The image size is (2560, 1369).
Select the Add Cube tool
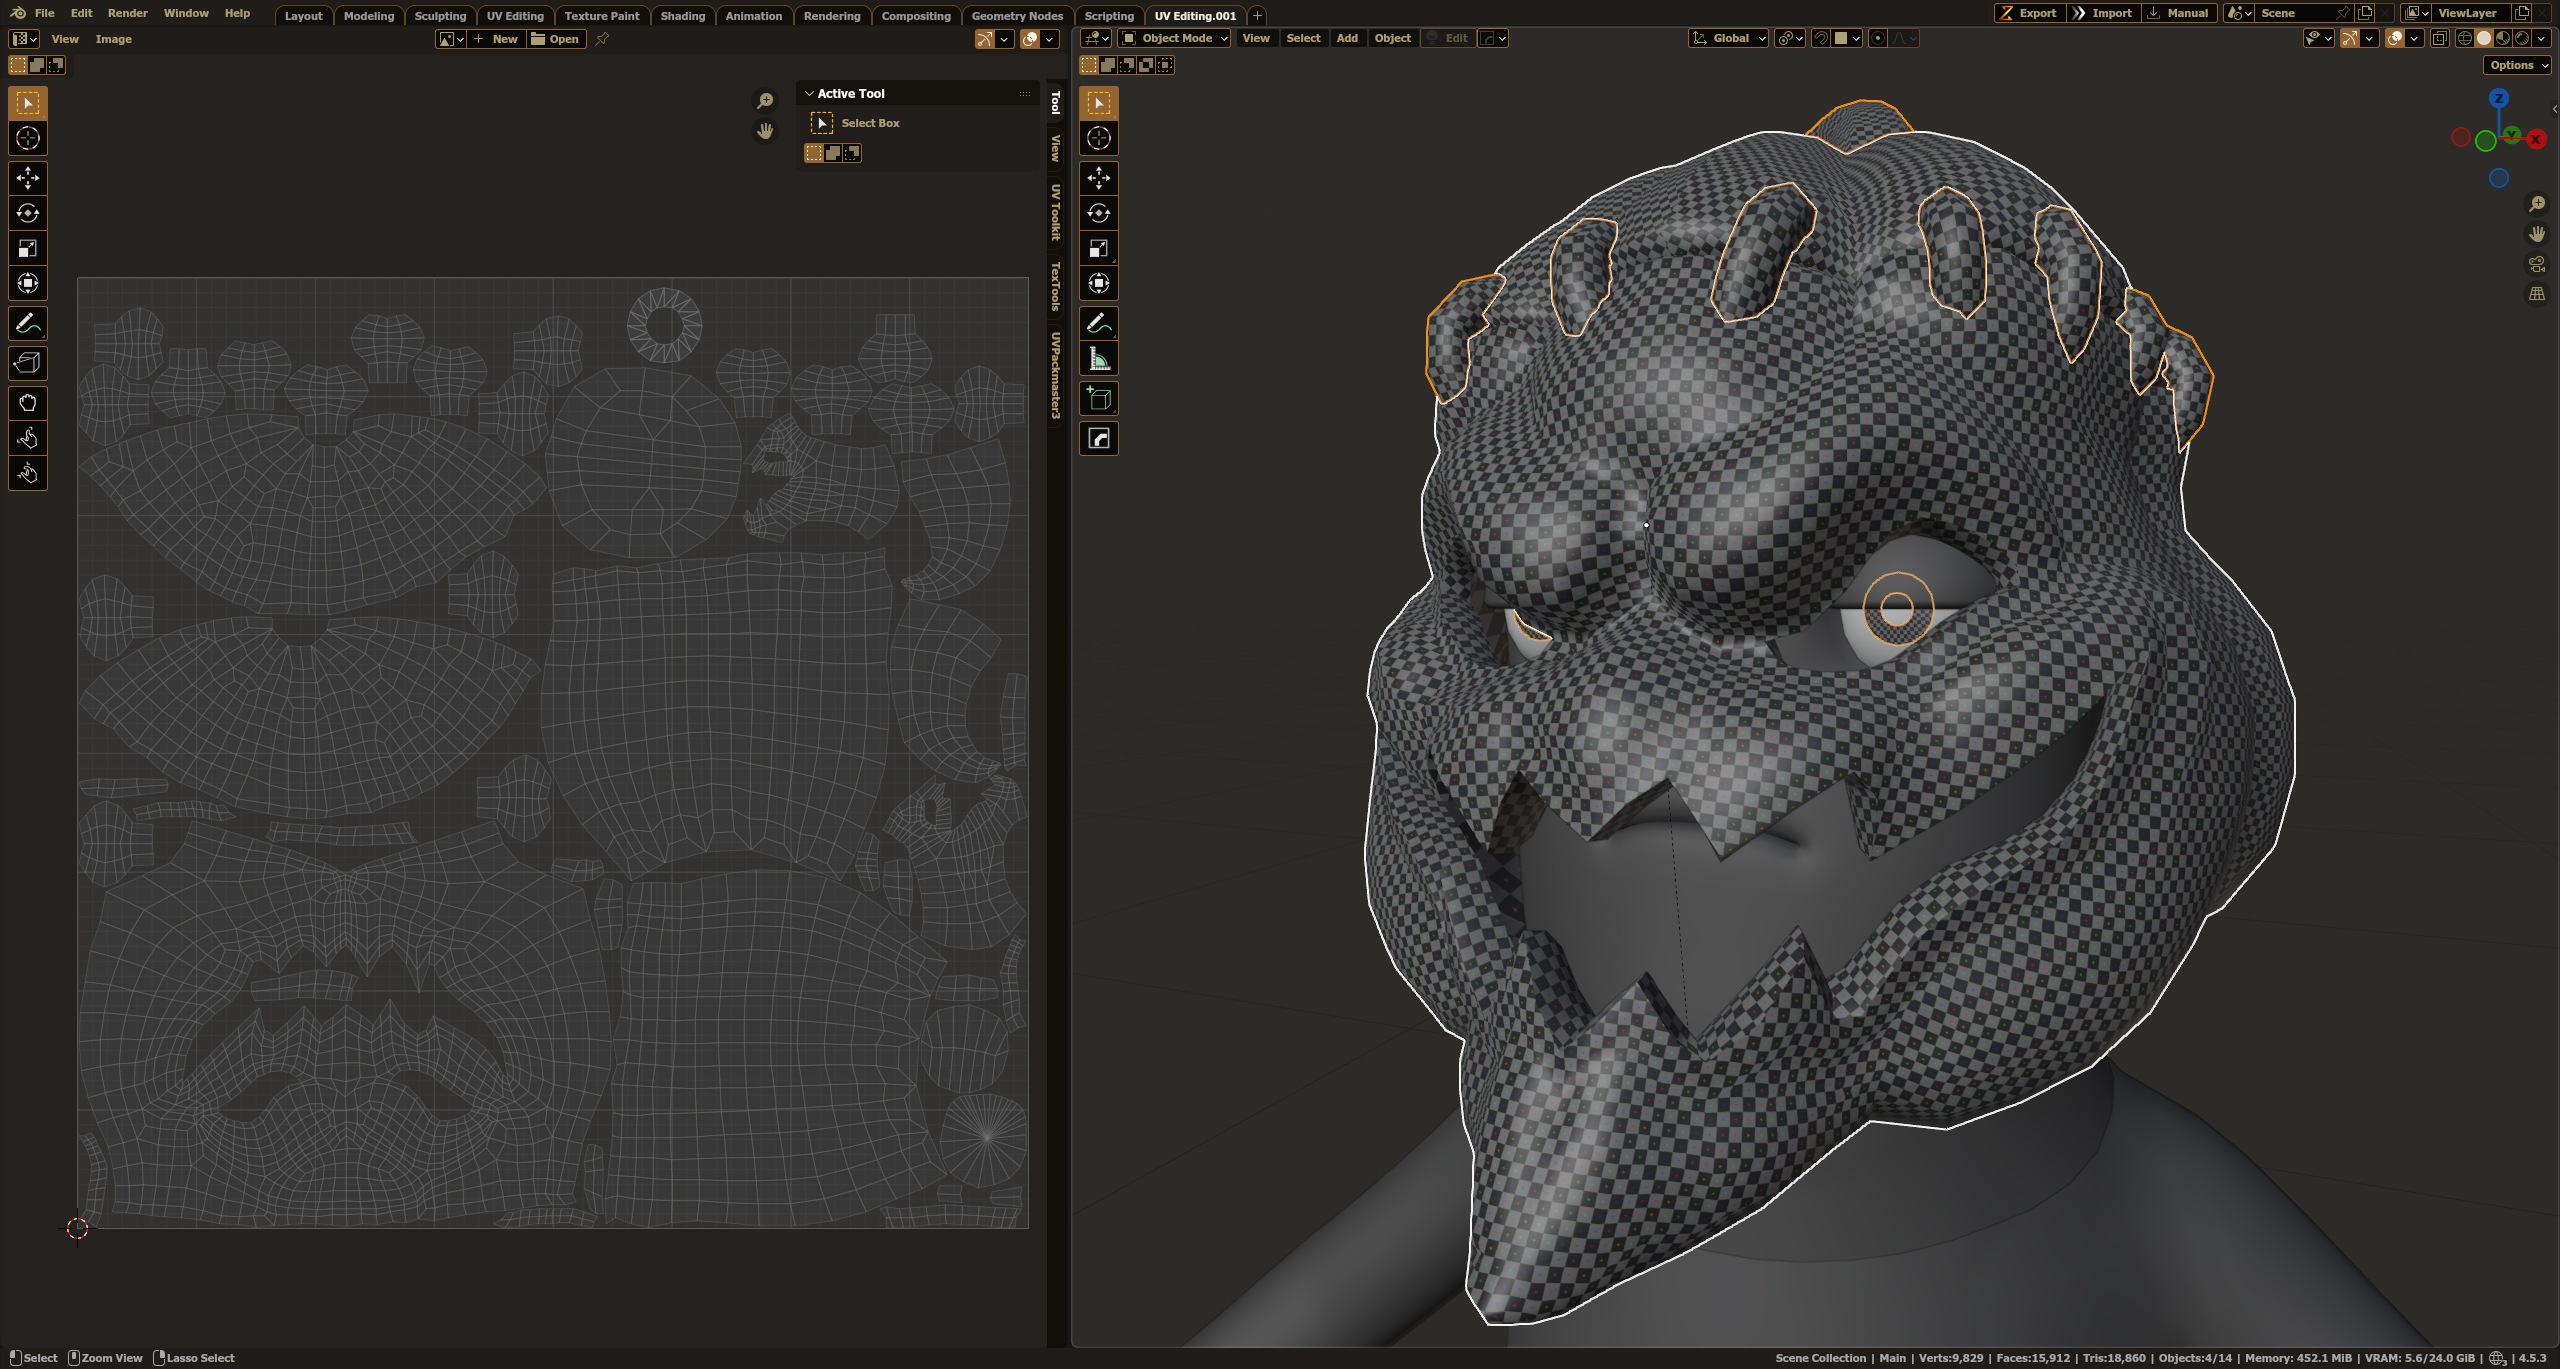tap(1099, 399)
